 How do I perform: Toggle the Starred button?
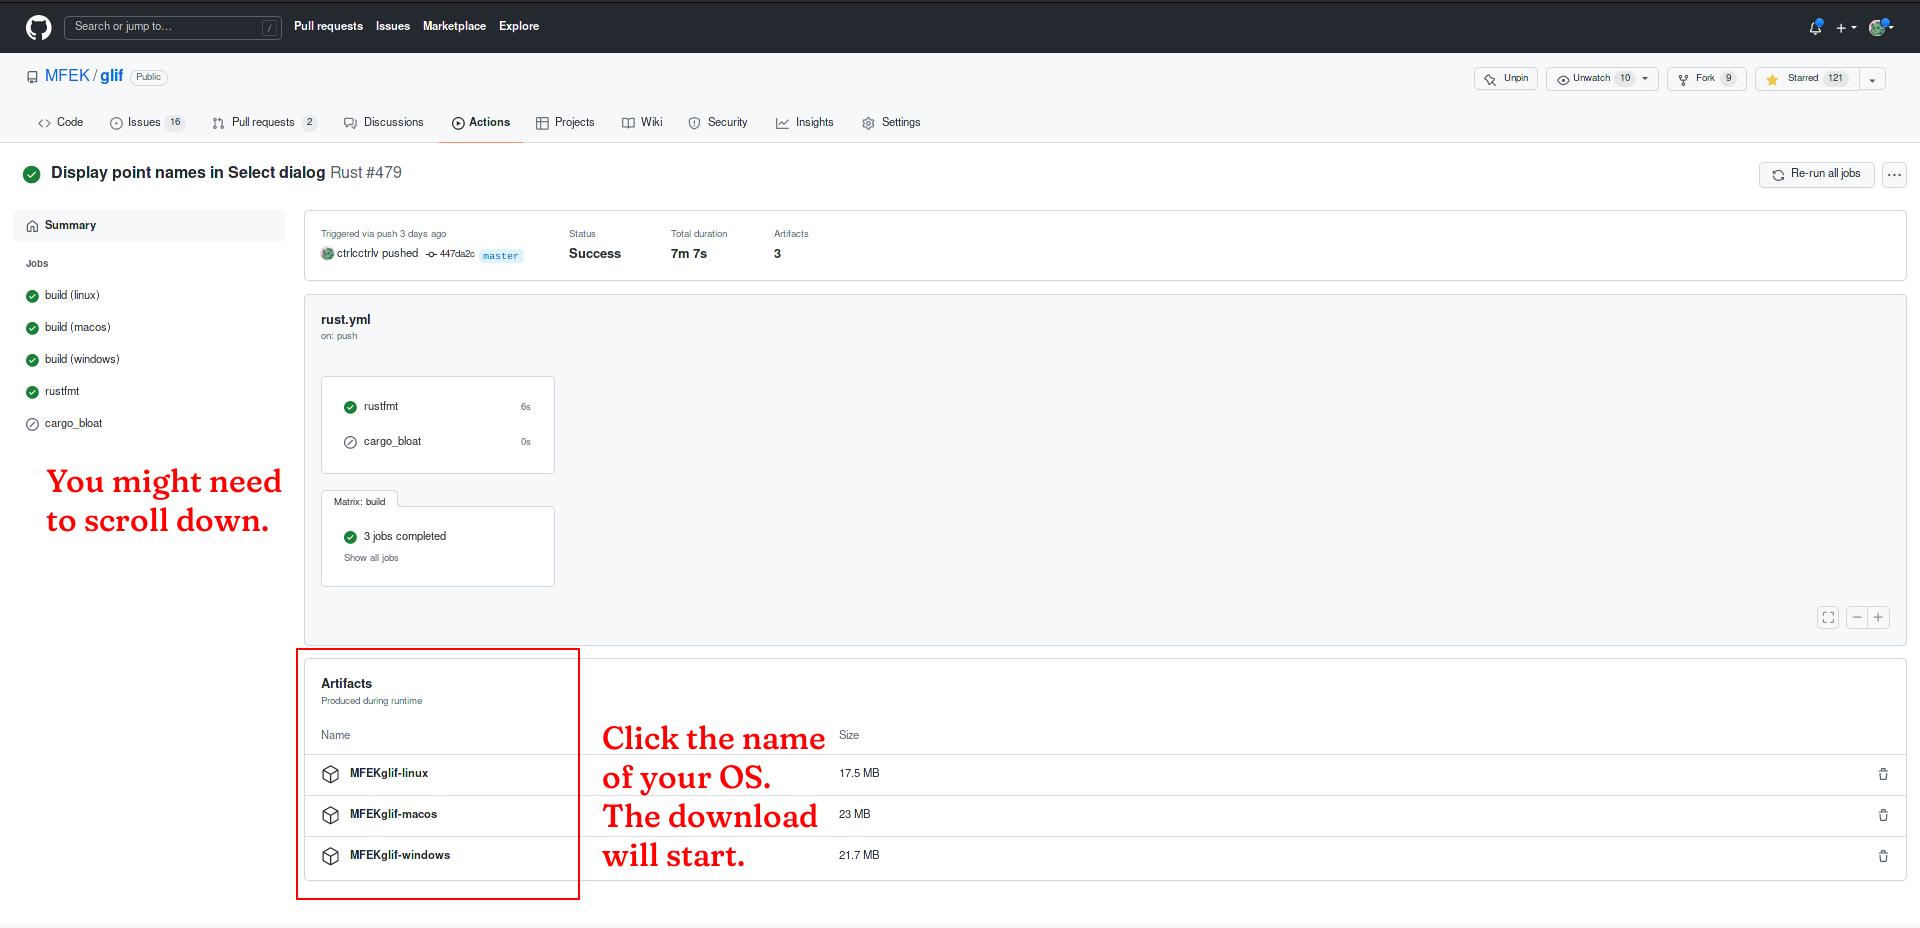coord(1807,78)
